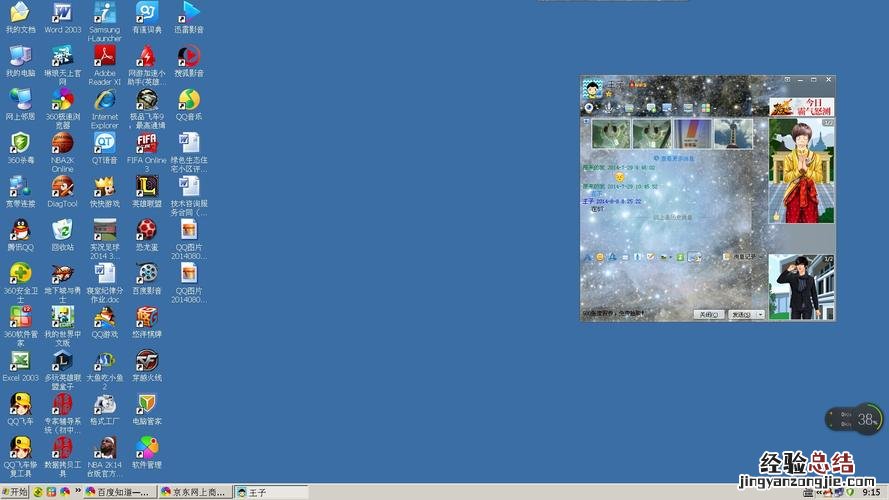Open Word 2003 desktop shortcut

[x=62, y=13]
